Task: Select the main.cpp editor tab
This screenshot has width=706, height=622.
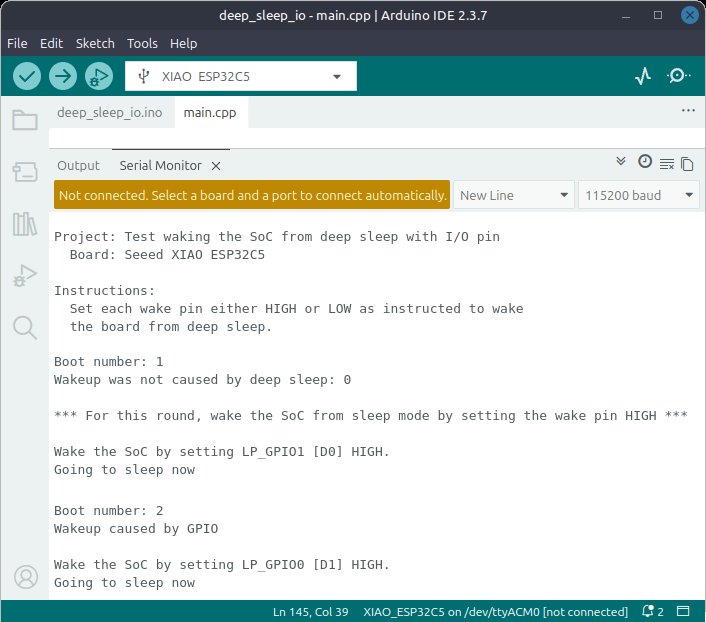Action: 210,112
